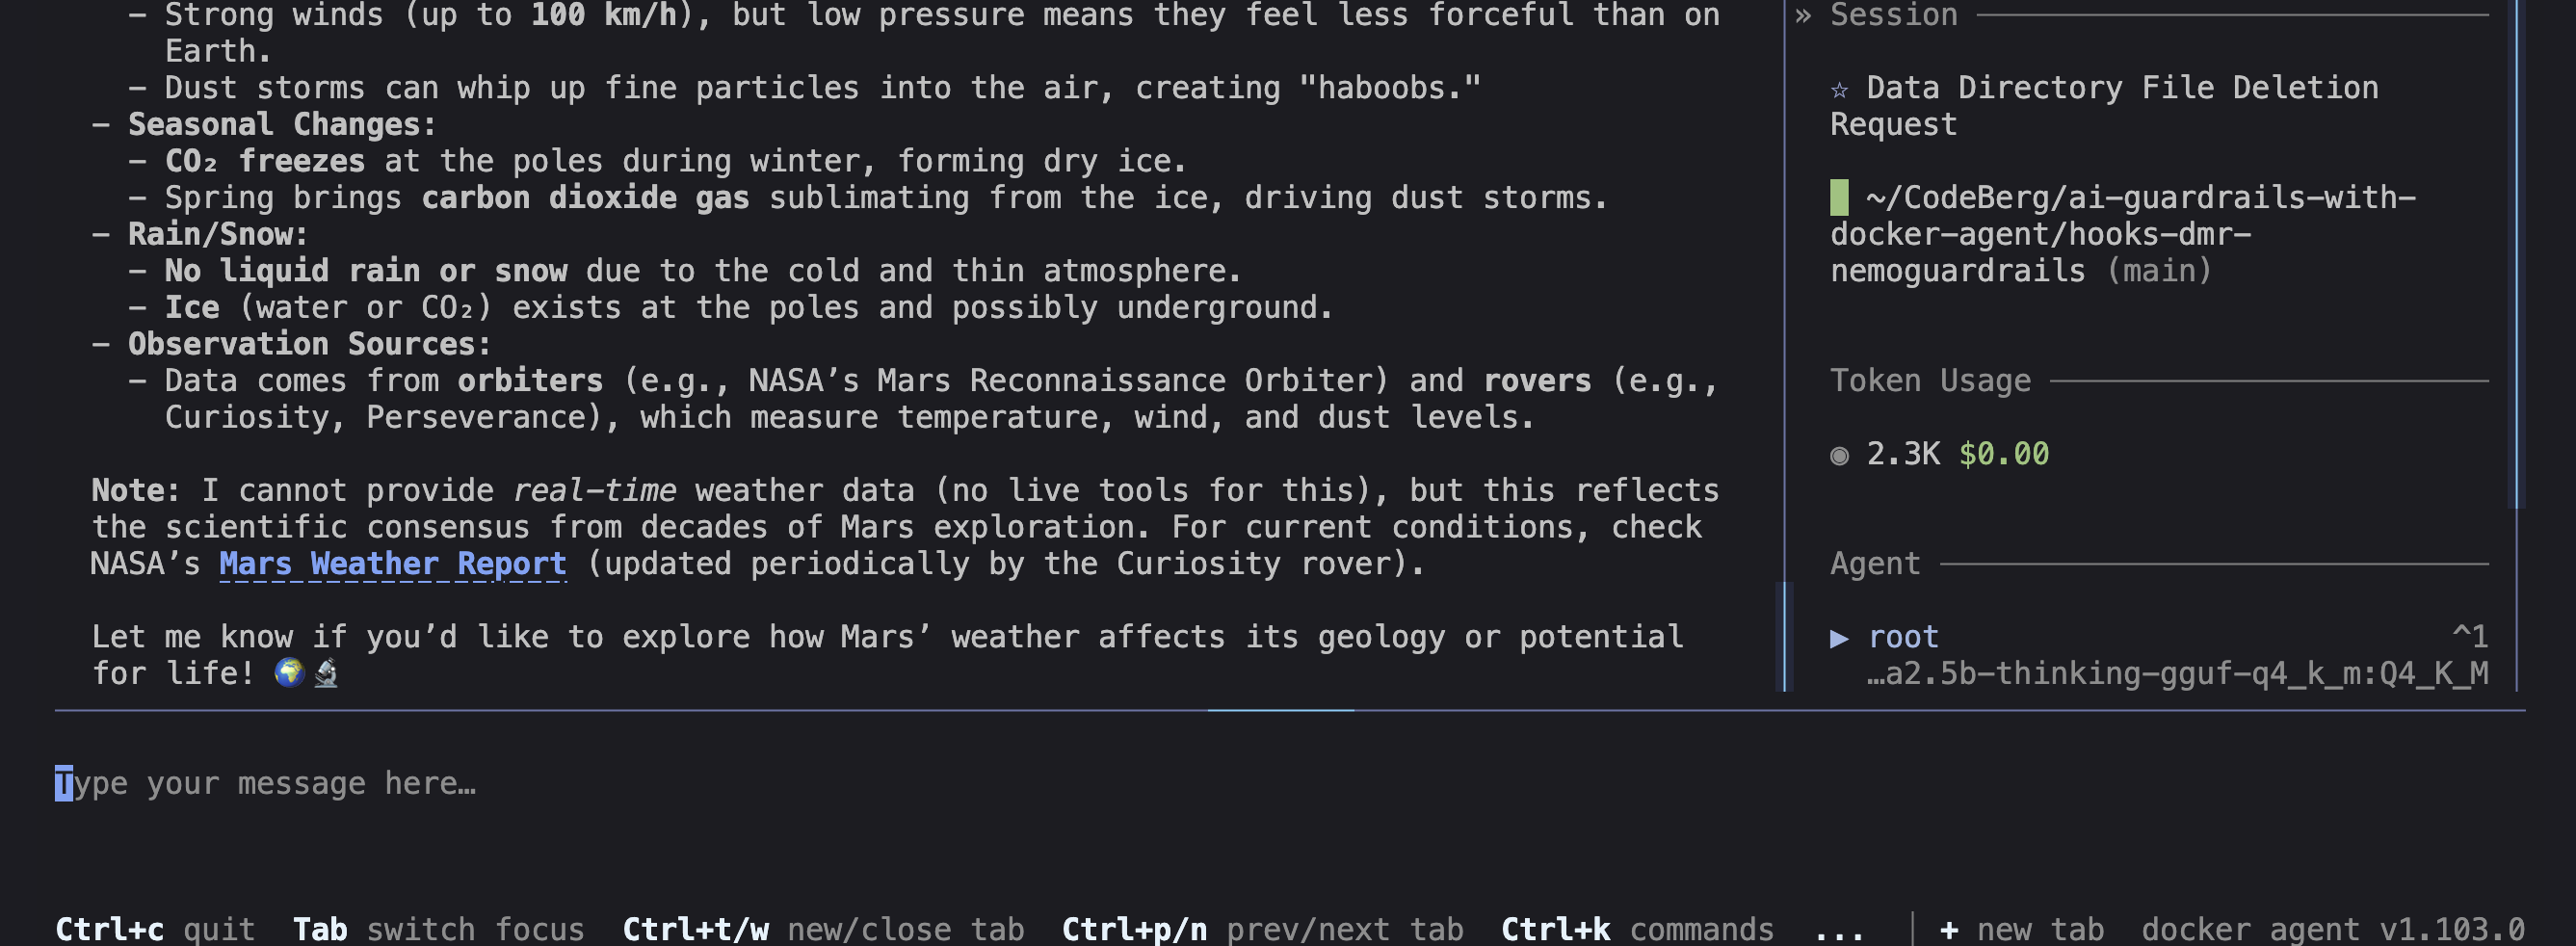
Task: Focus the message input field
Action: (1290, 783)
